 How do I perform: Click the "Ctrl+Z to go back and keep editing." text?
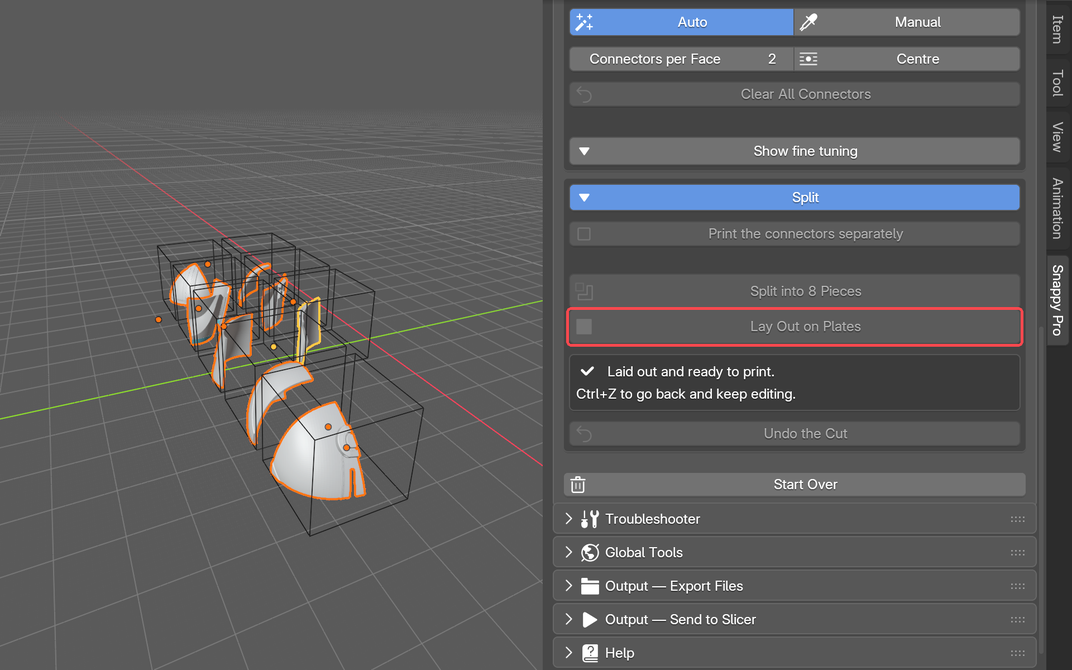(x=686, y=394)
